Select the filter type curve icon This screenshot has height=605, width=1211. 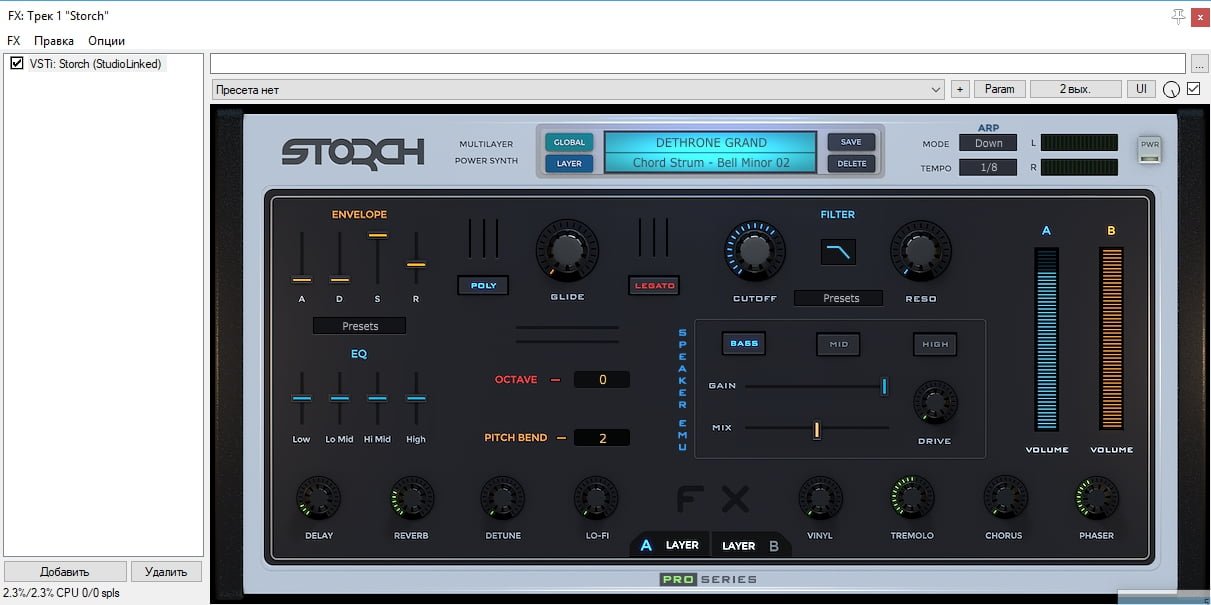click(838, 252)
